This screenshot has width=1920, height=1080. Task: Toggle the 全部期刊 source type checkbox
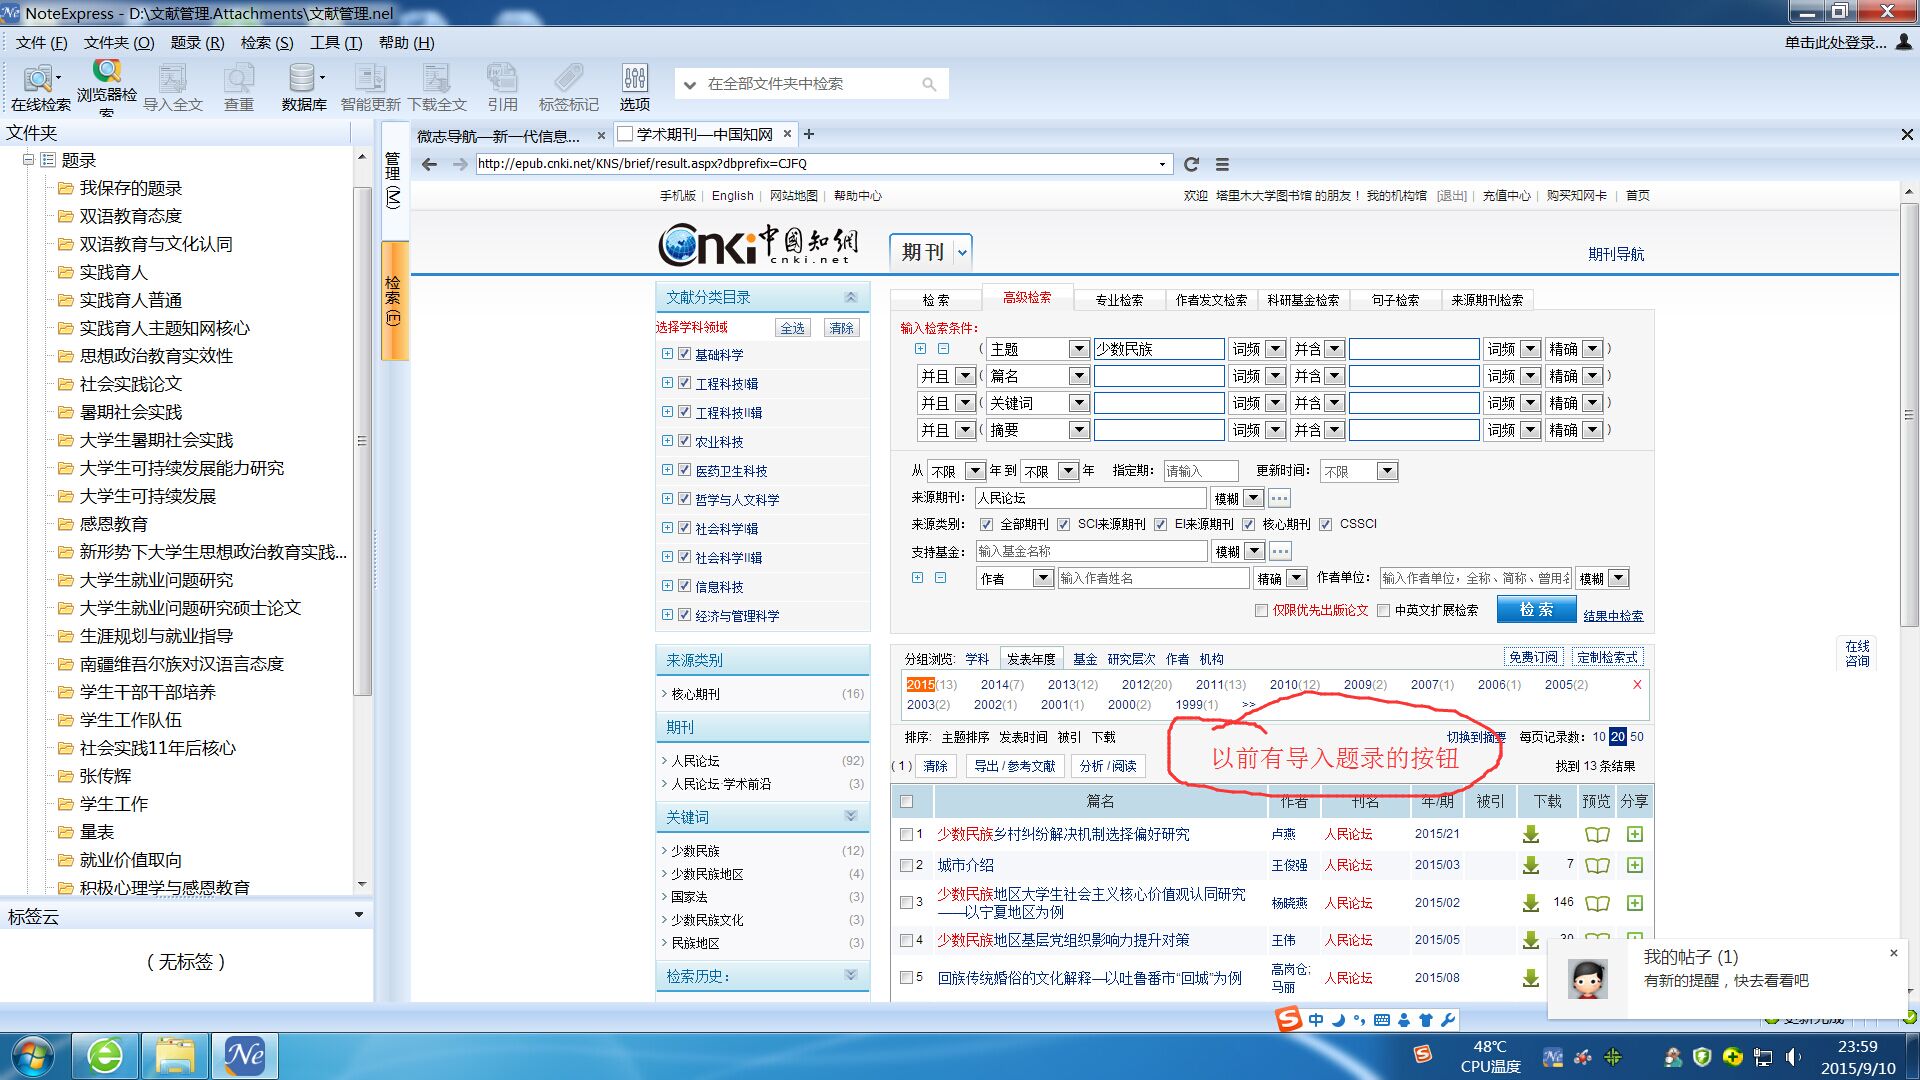986,524
